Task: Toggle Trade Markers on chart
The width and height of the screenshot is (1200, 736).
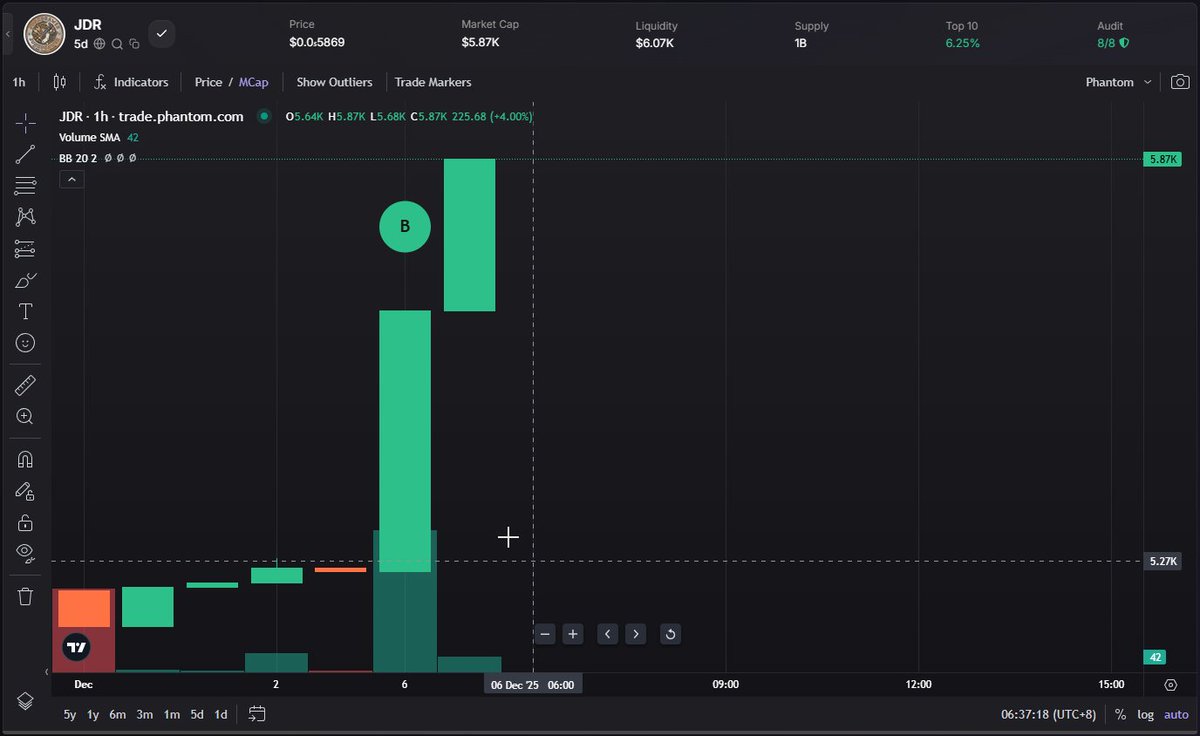Action: (x=433, y=82)
